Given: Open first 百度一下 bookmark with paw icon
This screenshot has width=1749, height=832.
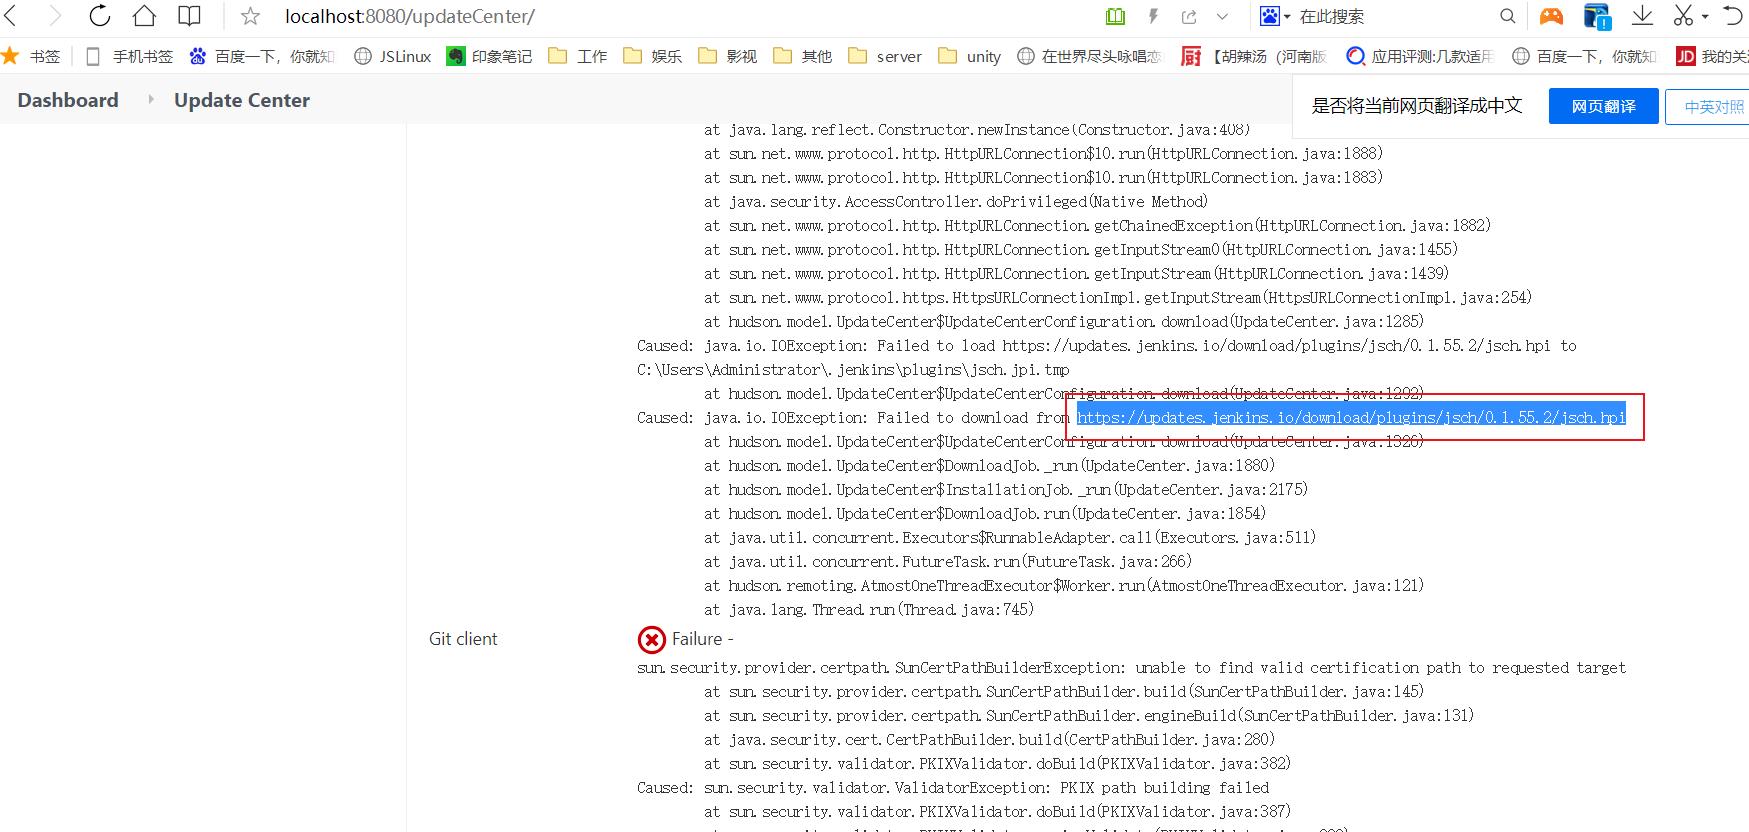Looking at the screenshot, I should pyautogui.click(x=262, y=56).
